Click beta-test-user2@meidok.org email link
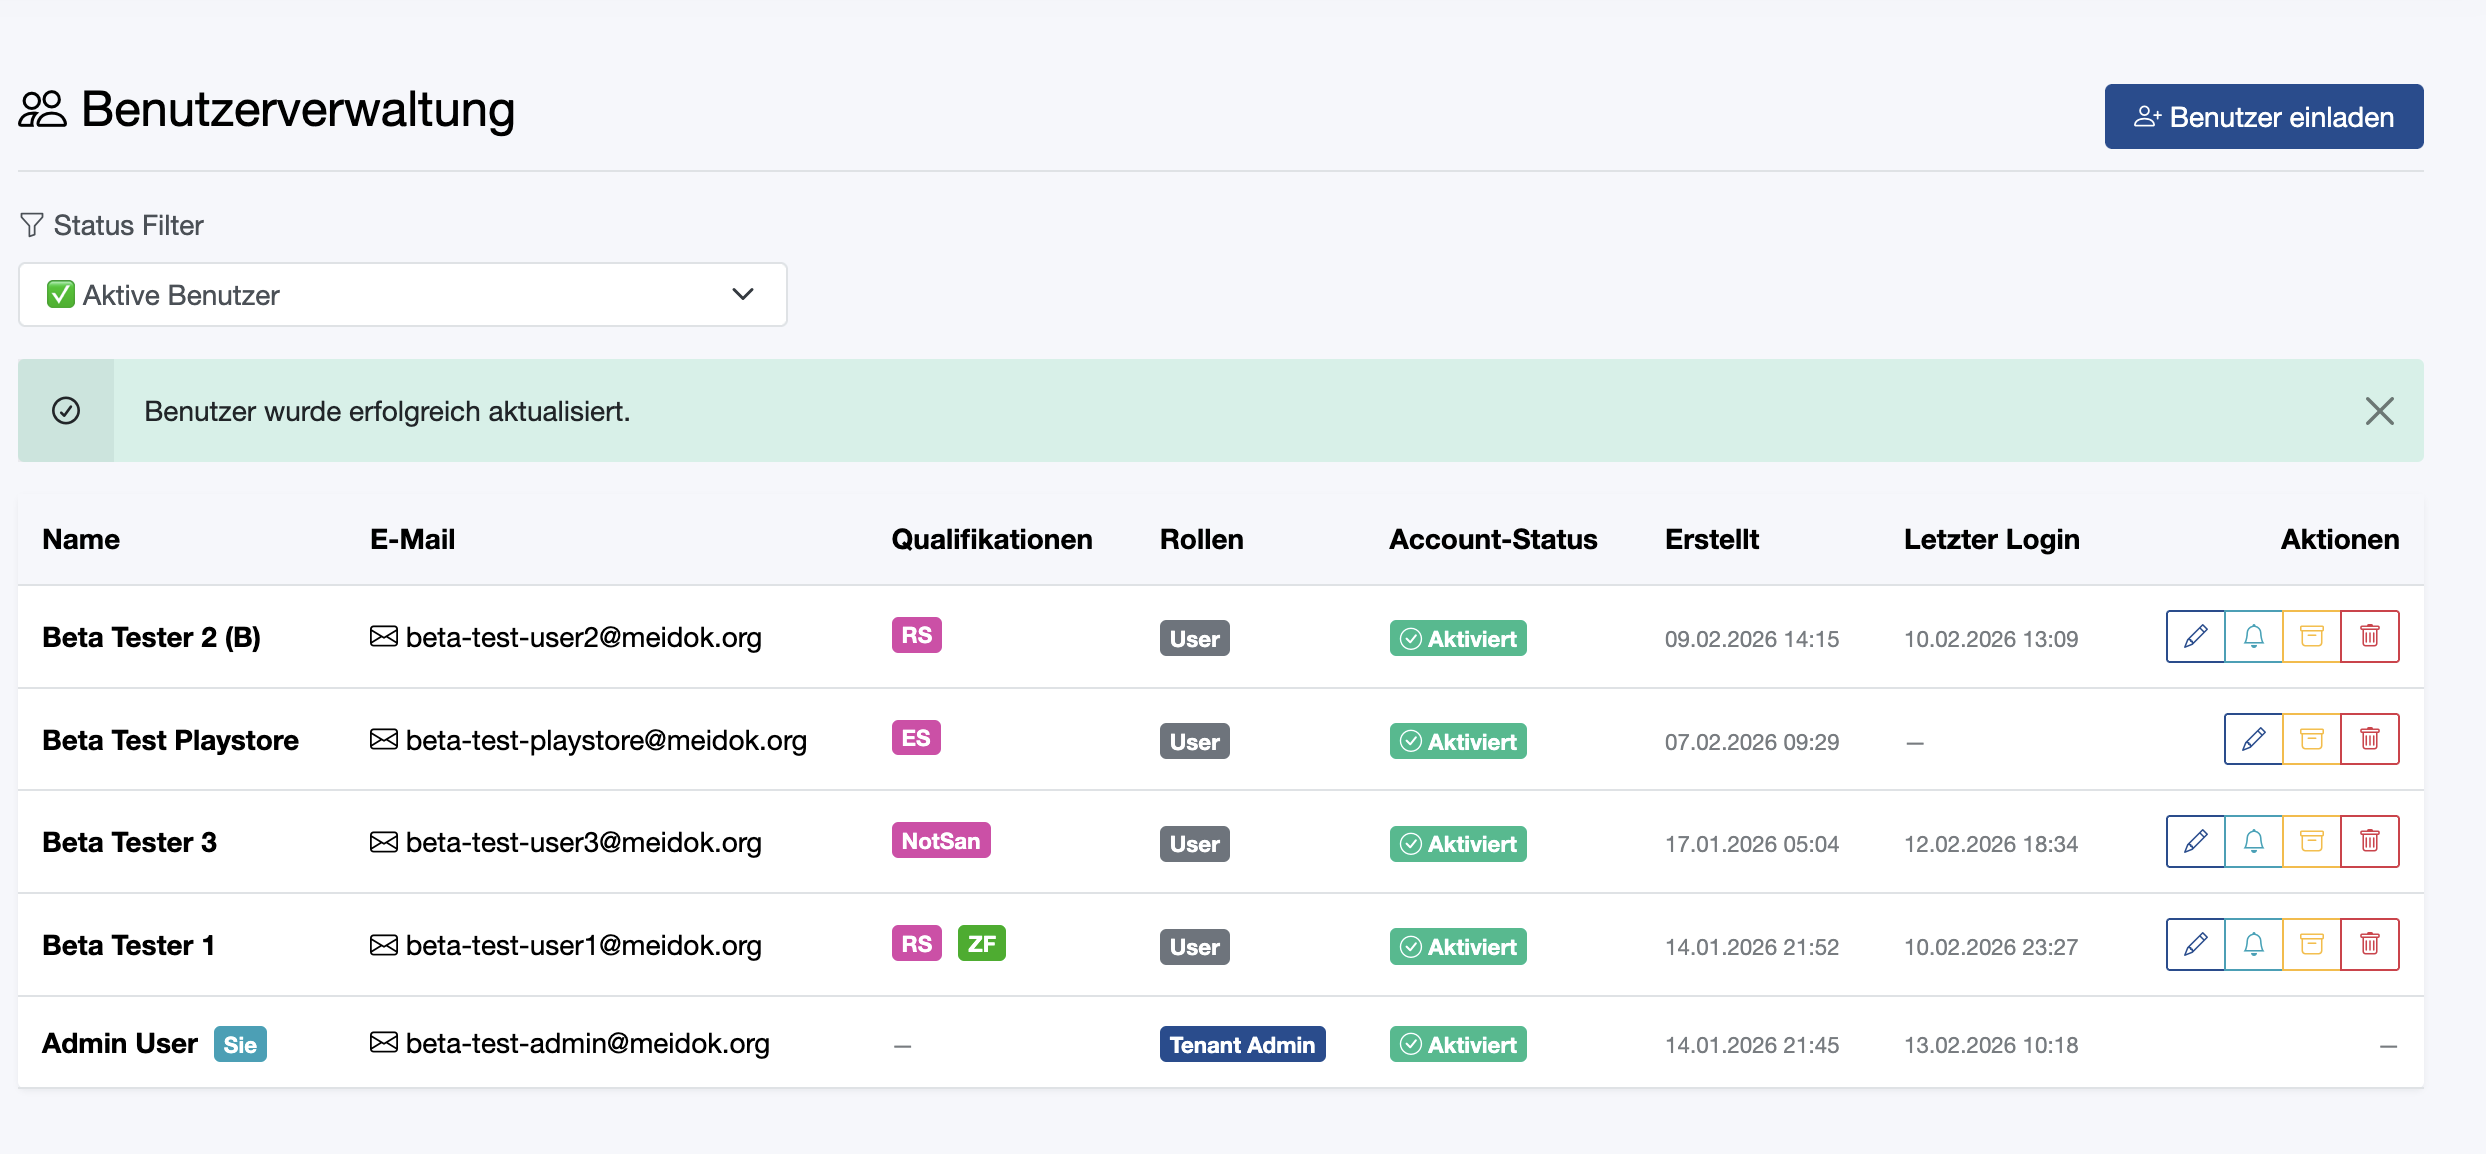The image size is (2486, 1154). (583, 637)
